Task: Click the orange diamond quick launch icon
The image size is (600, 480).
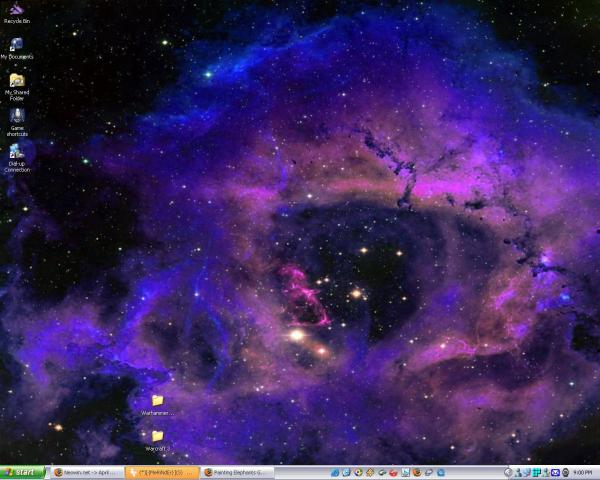Action: [370, 473]
